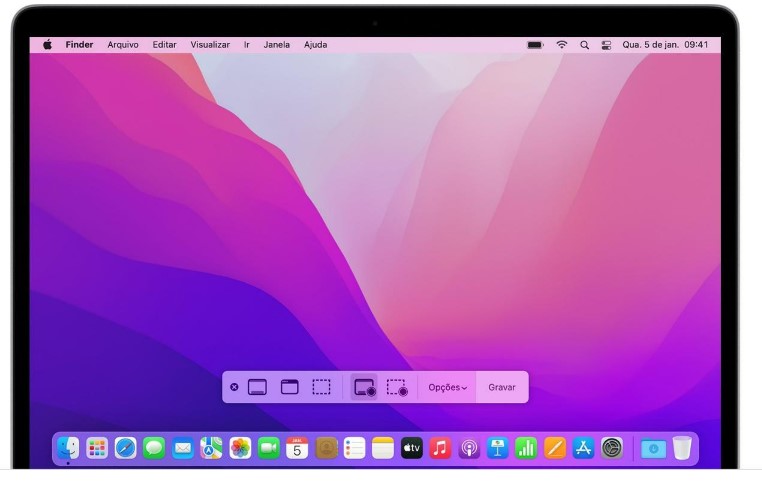
Task: Open the Finder menu in menu bar
Action: pos(79,45)
